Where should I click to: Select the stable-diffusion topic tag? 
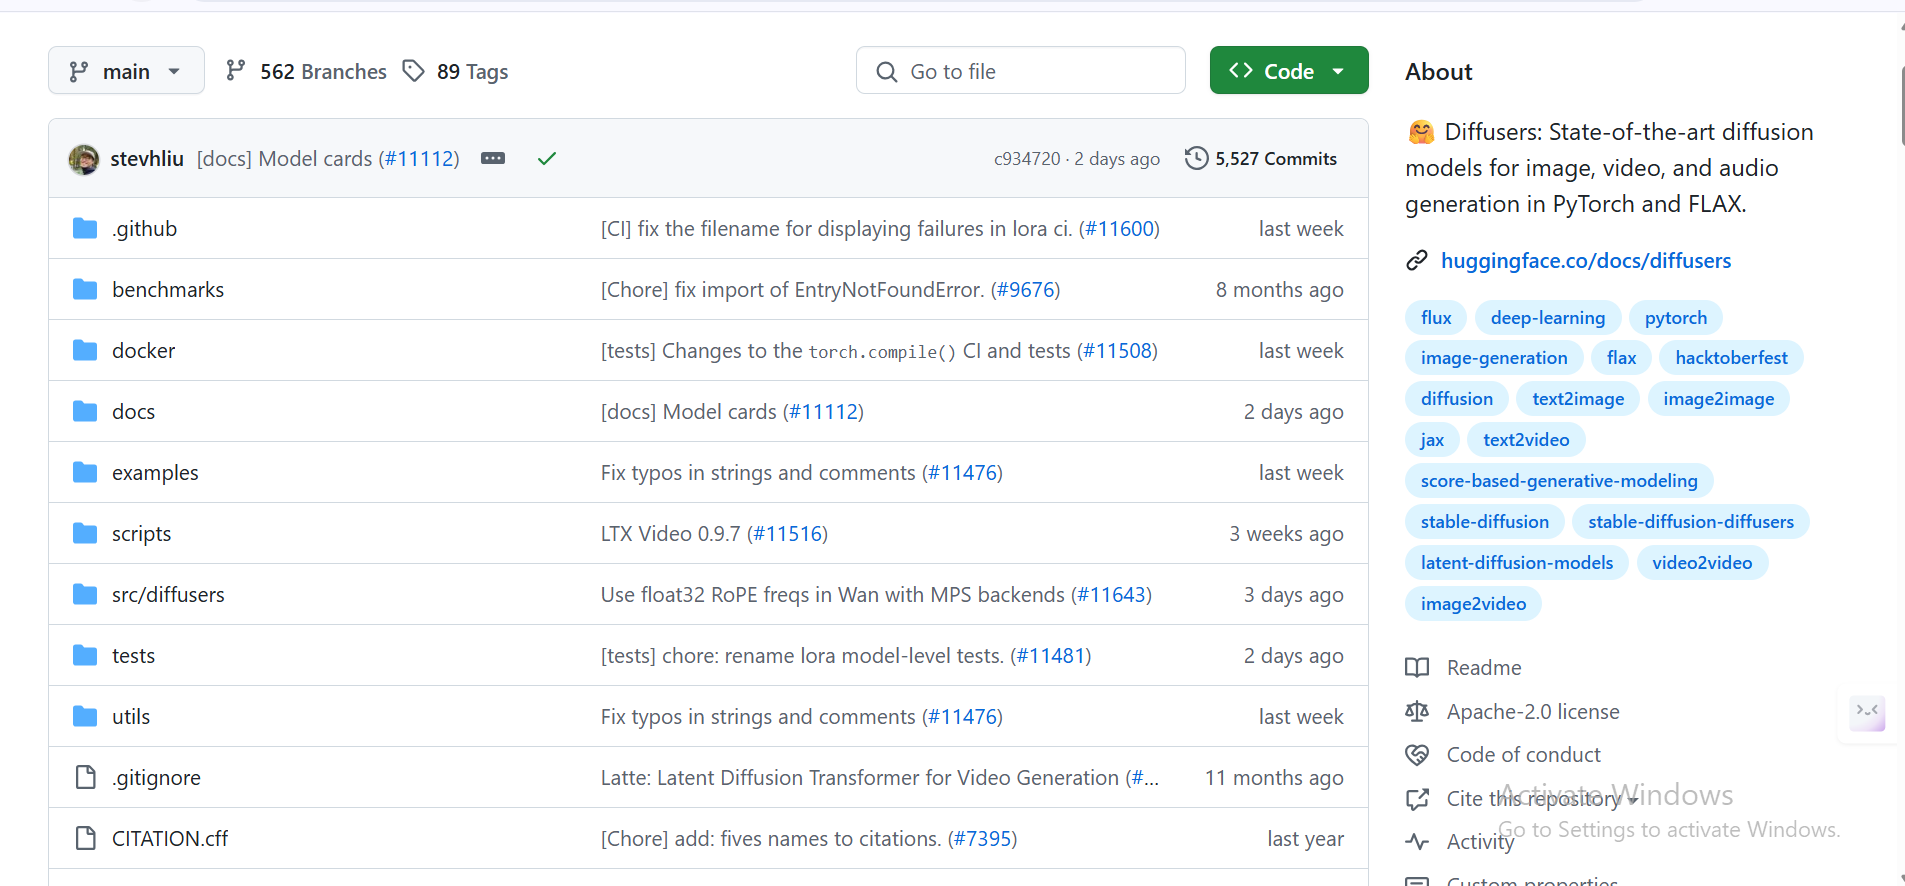pos(1485,522)
